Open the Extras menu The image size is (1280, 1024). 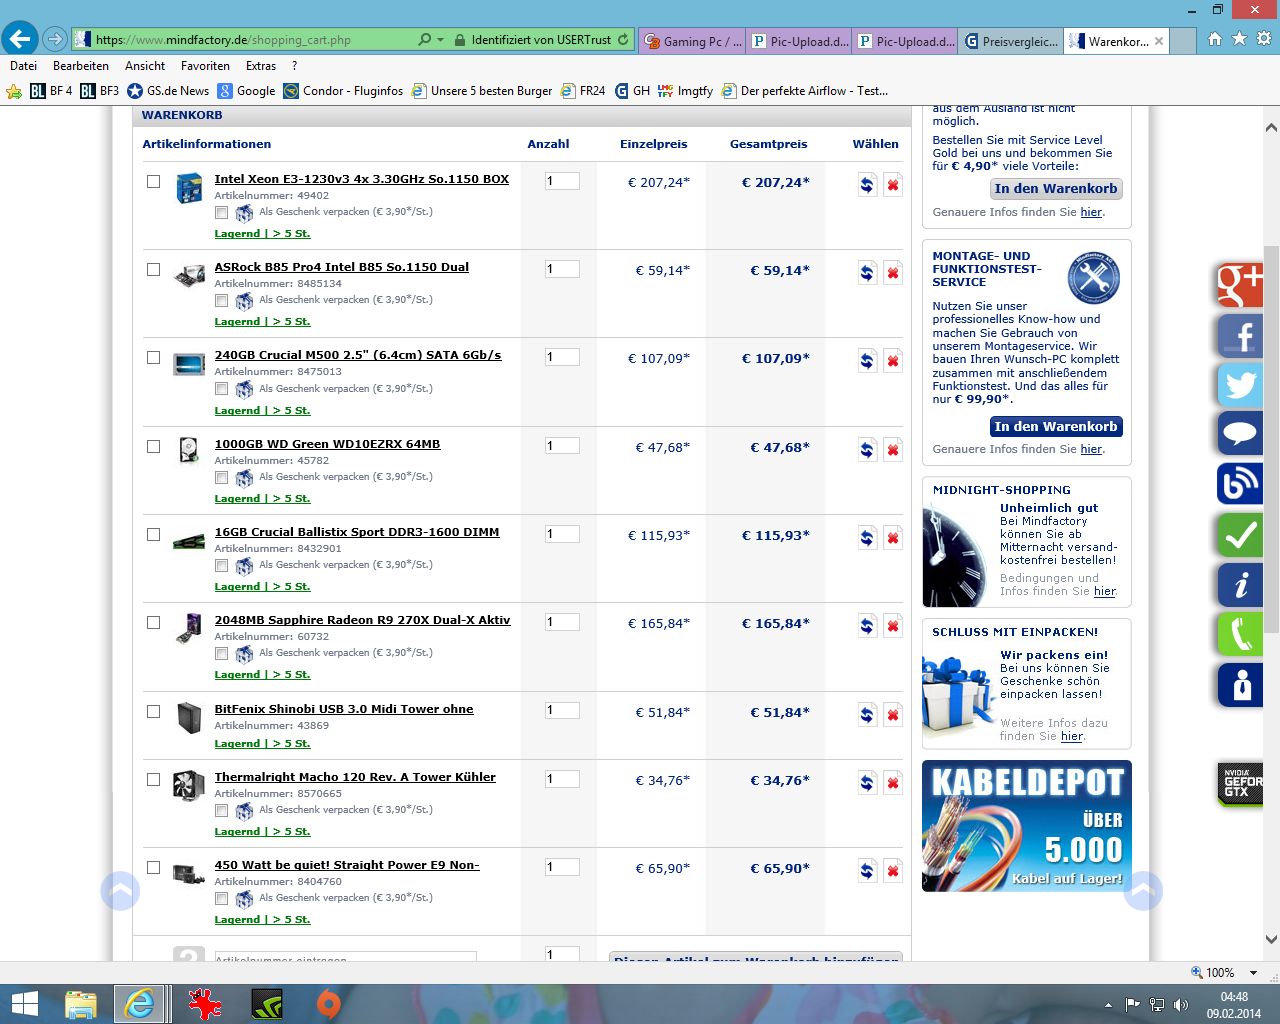[x=261, y=66]
